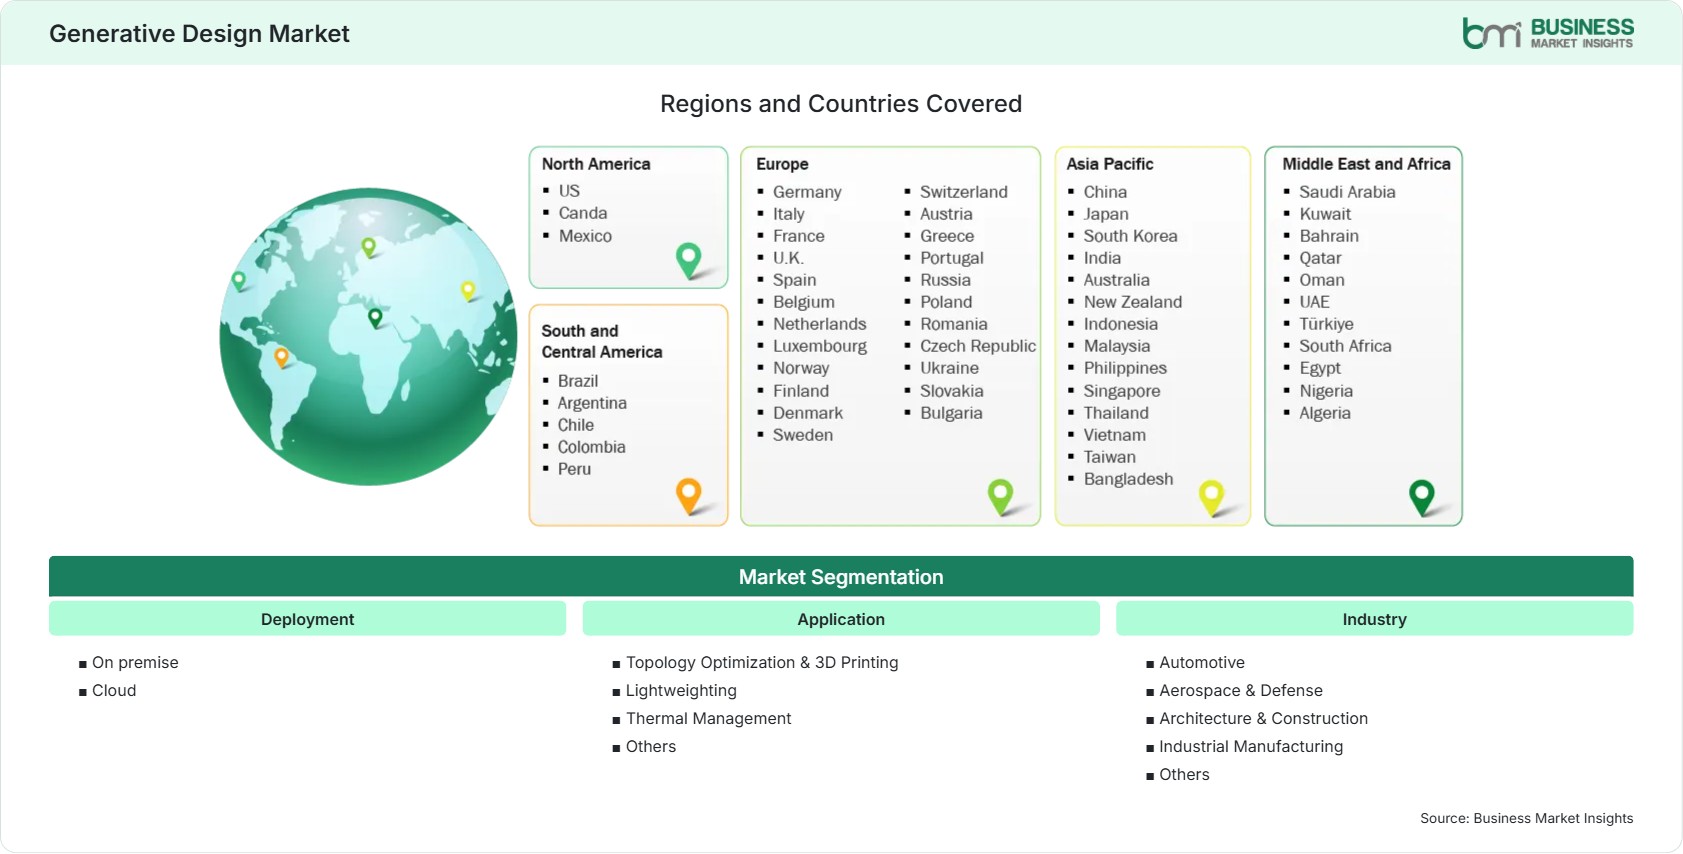Click South Korea in Asia Pacific list
1683x854 pixels.
coord(1131,236)
